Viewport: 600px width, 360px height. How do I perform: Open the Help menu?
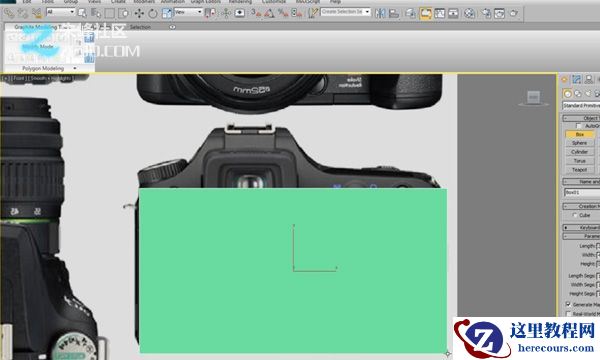pos(335,2)
